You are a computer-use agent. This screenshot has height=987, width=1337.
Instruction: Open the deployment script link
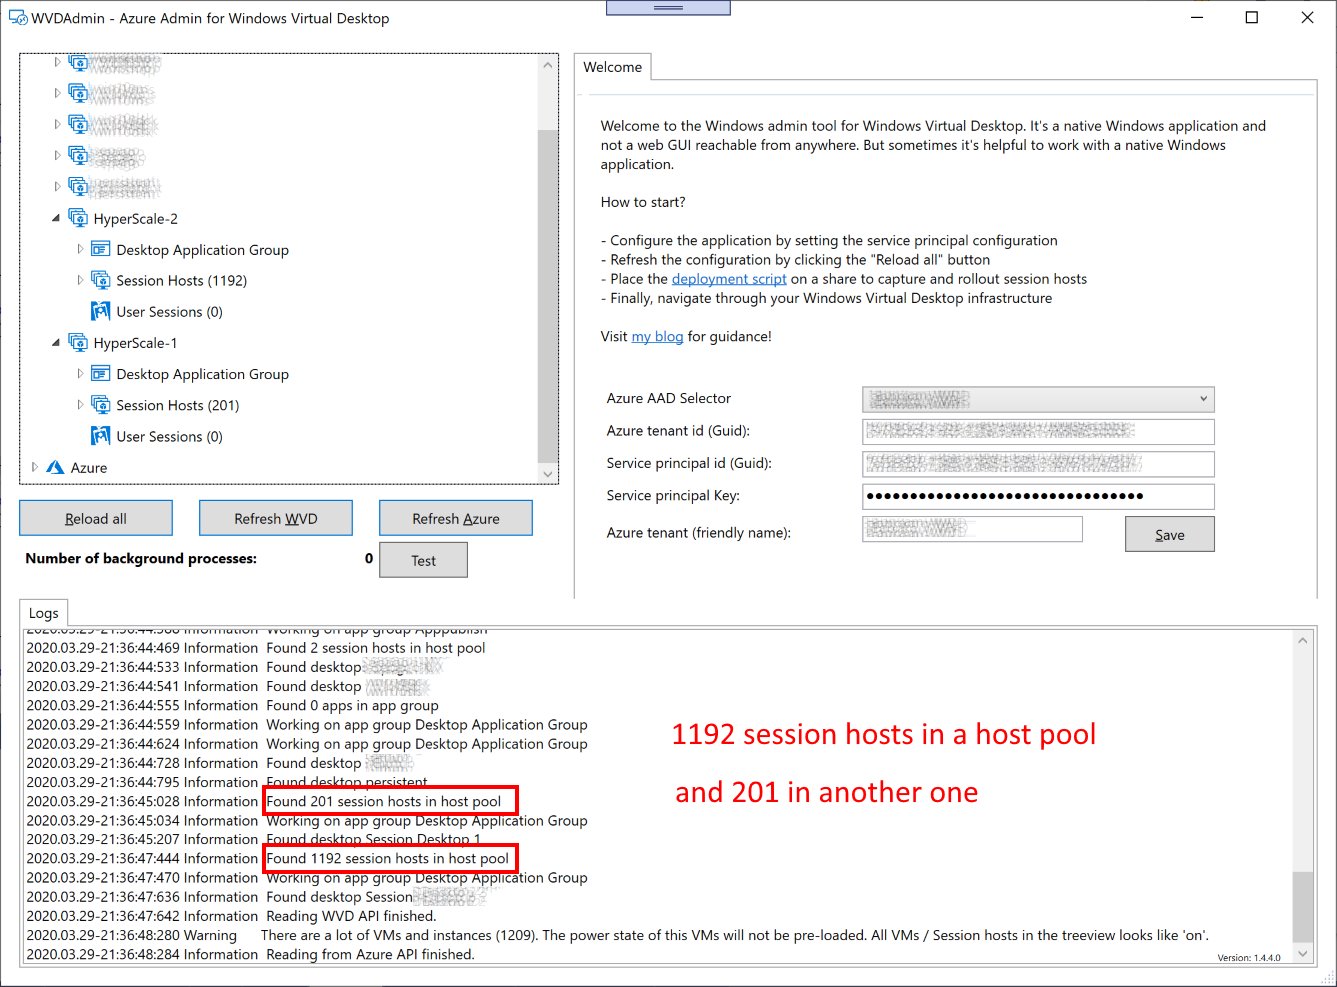(729, 279)
